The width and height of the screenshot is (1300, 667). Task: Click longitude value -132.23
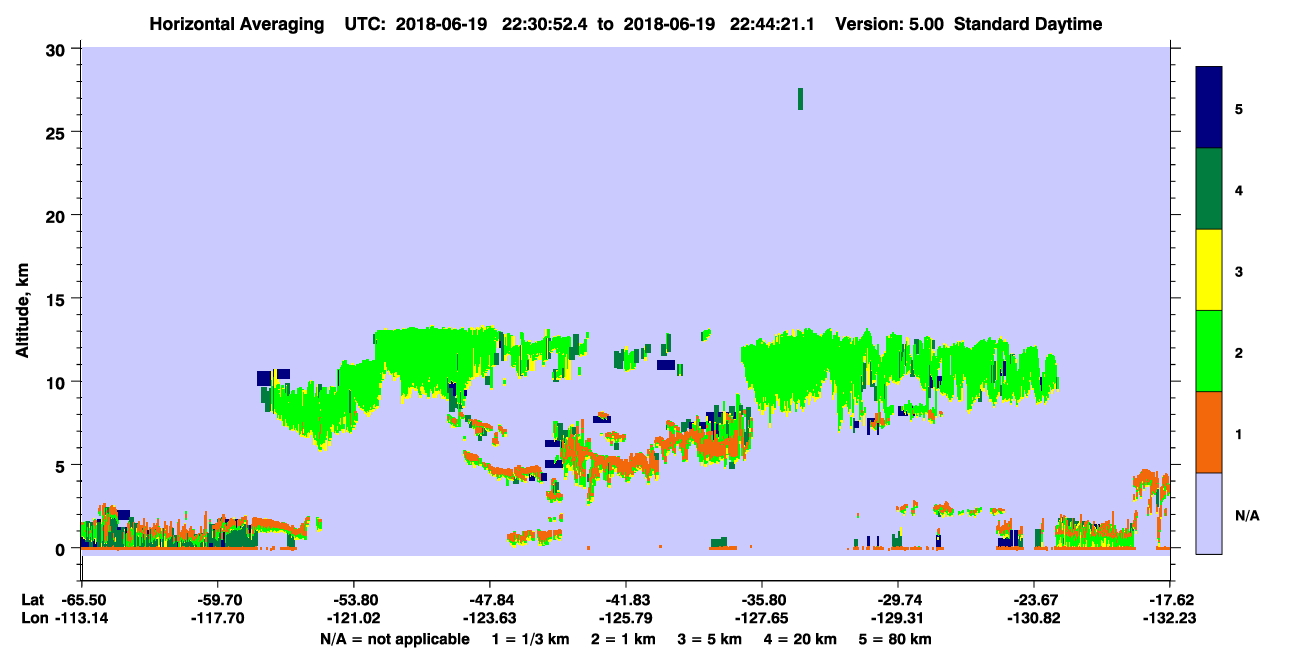pos(1170,618)
